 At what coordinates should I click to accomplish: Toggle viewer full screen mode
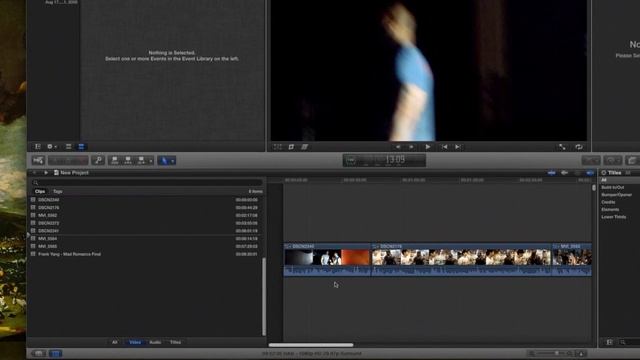coord(562,147)
